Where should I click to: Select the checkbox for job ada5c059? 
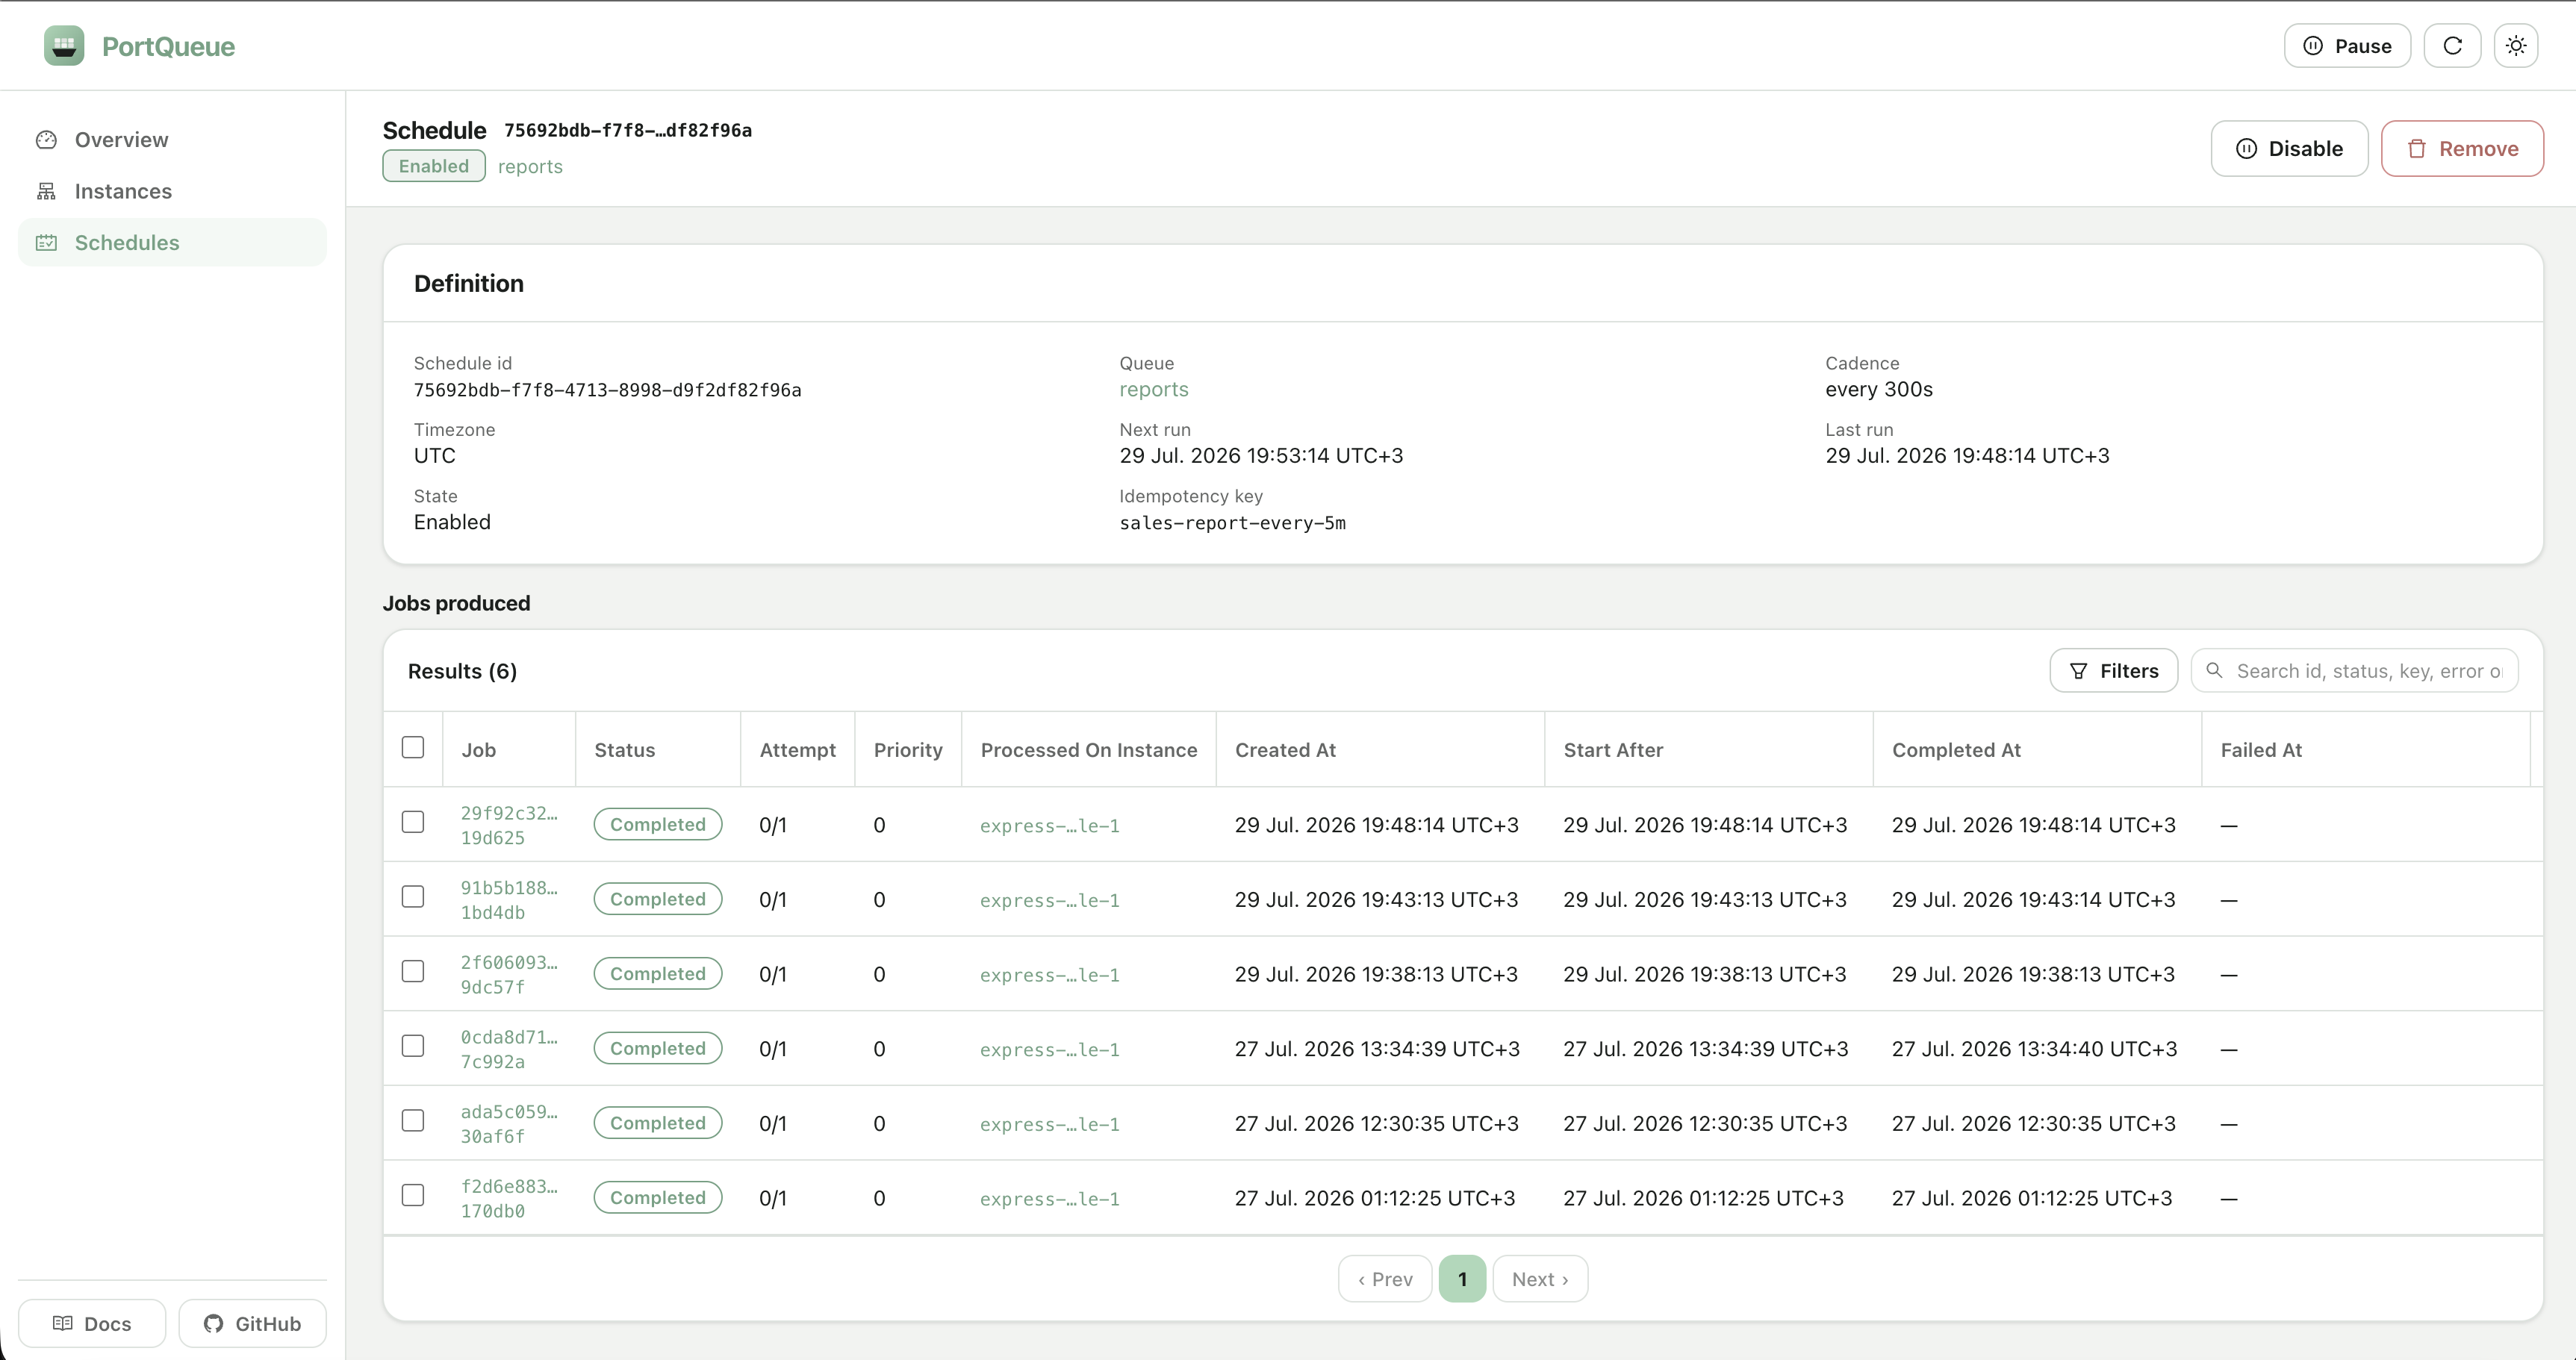(x=413, y=1121)
